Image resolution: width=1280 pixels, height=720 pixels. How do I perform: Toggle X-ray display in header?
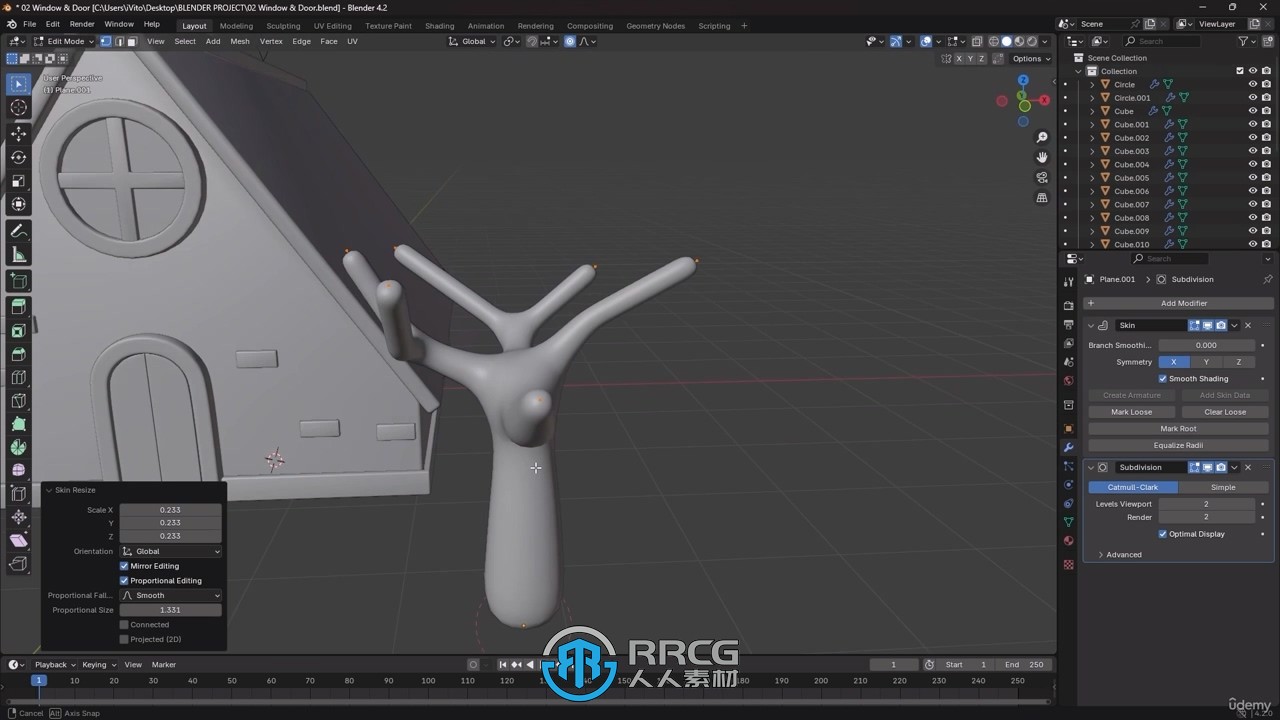pyautogui.click(x=978, y=41)
